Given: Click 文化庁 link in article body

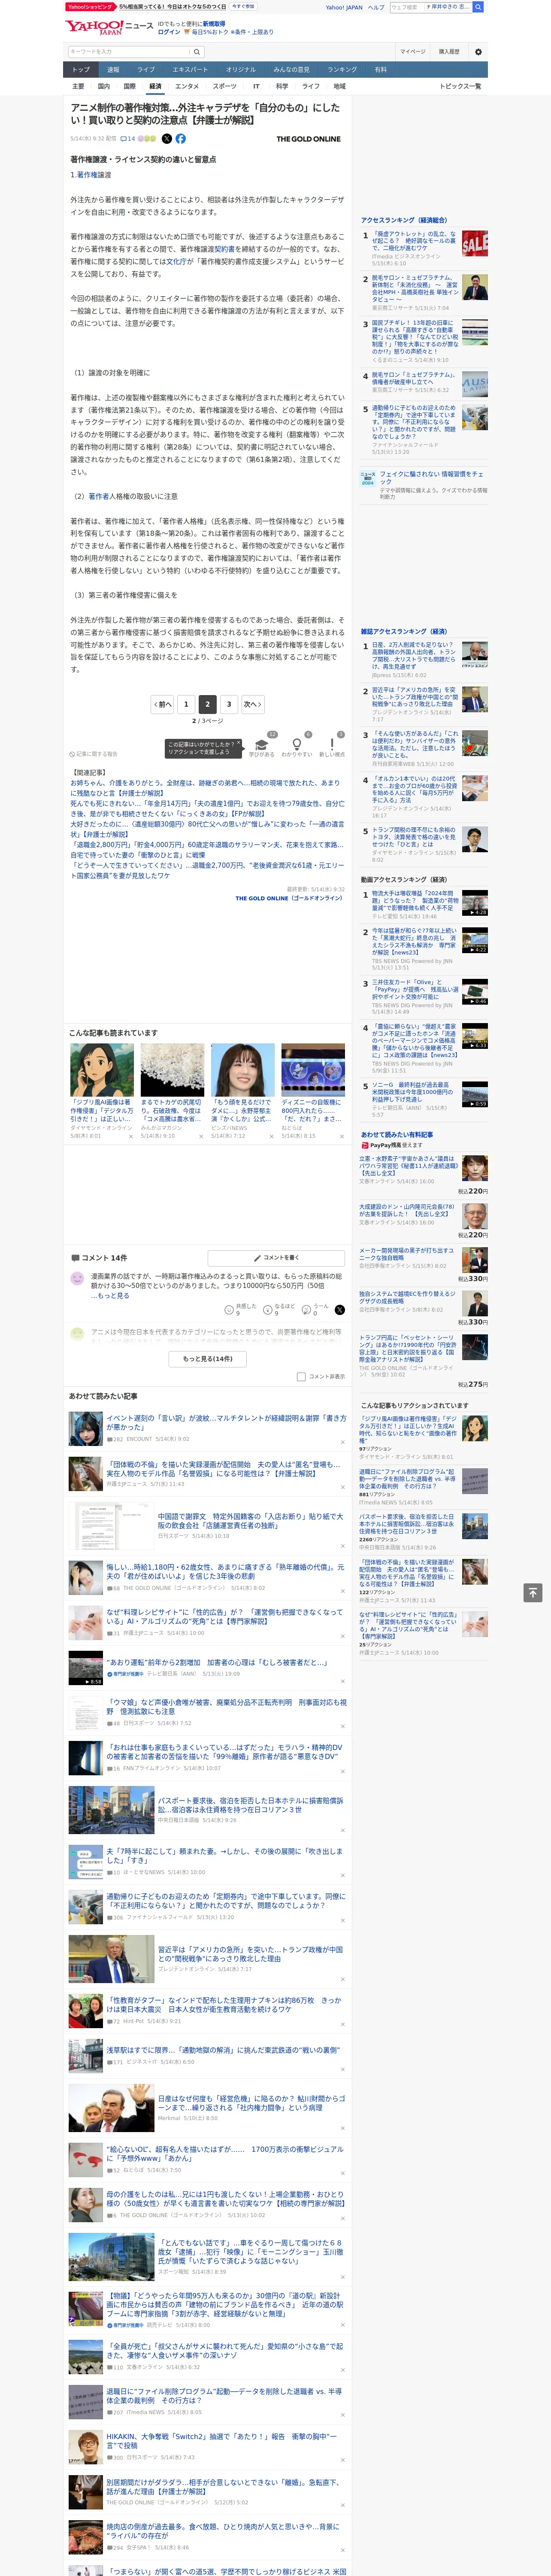Looking at the screenshot, I should tap(176, 261).
